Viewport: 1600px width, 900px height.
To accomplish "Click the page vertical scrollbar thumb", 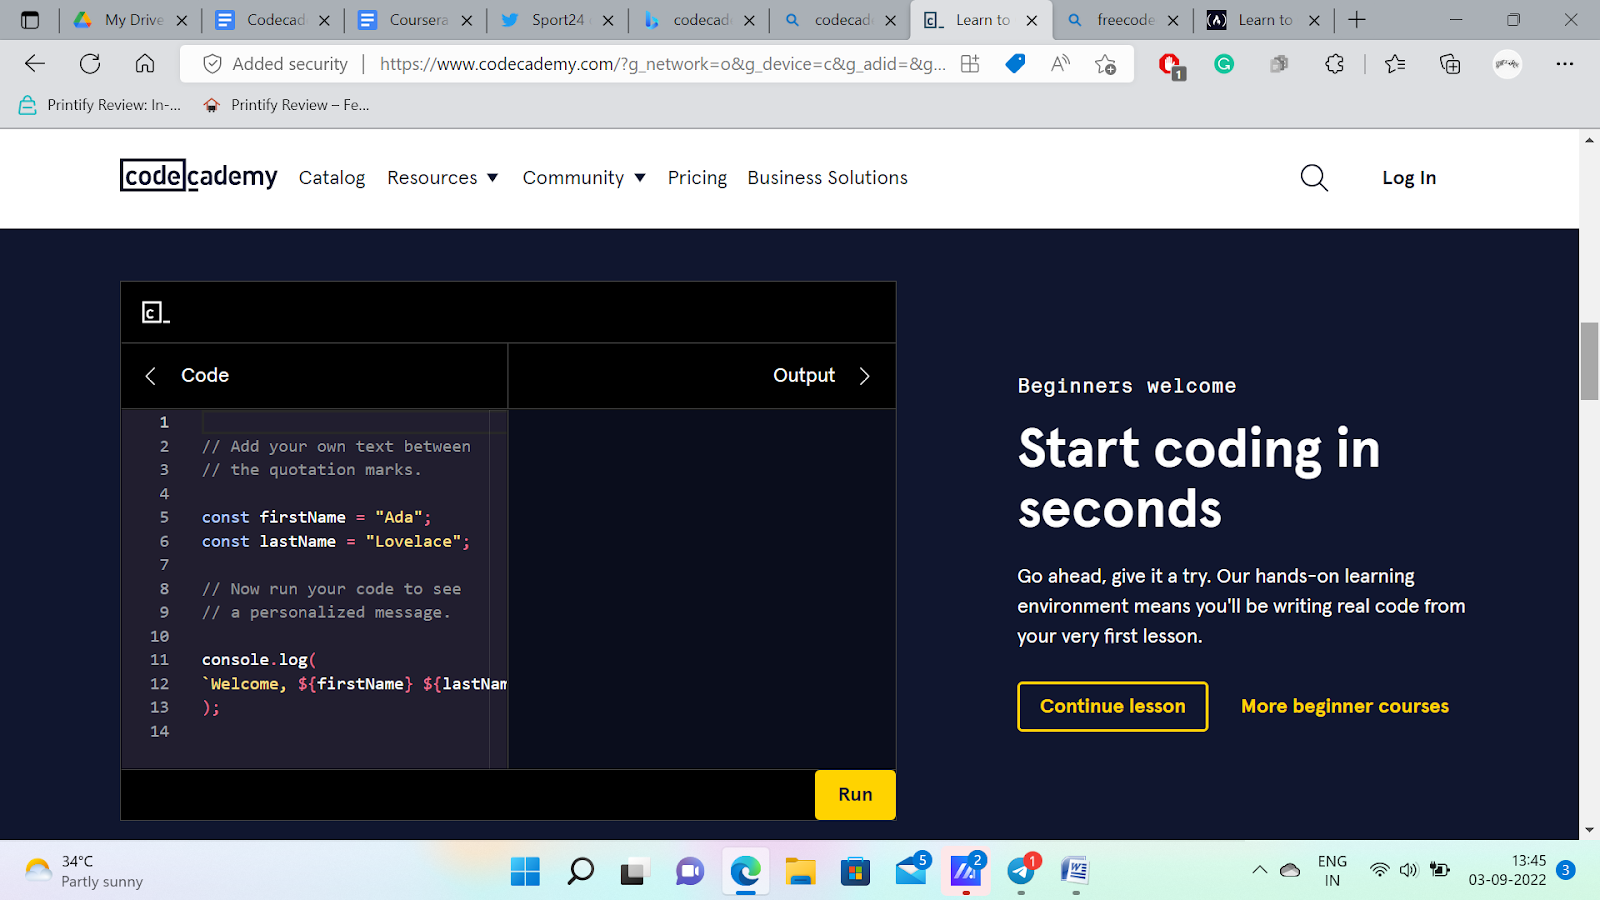I will click(x=1589, y=361).
